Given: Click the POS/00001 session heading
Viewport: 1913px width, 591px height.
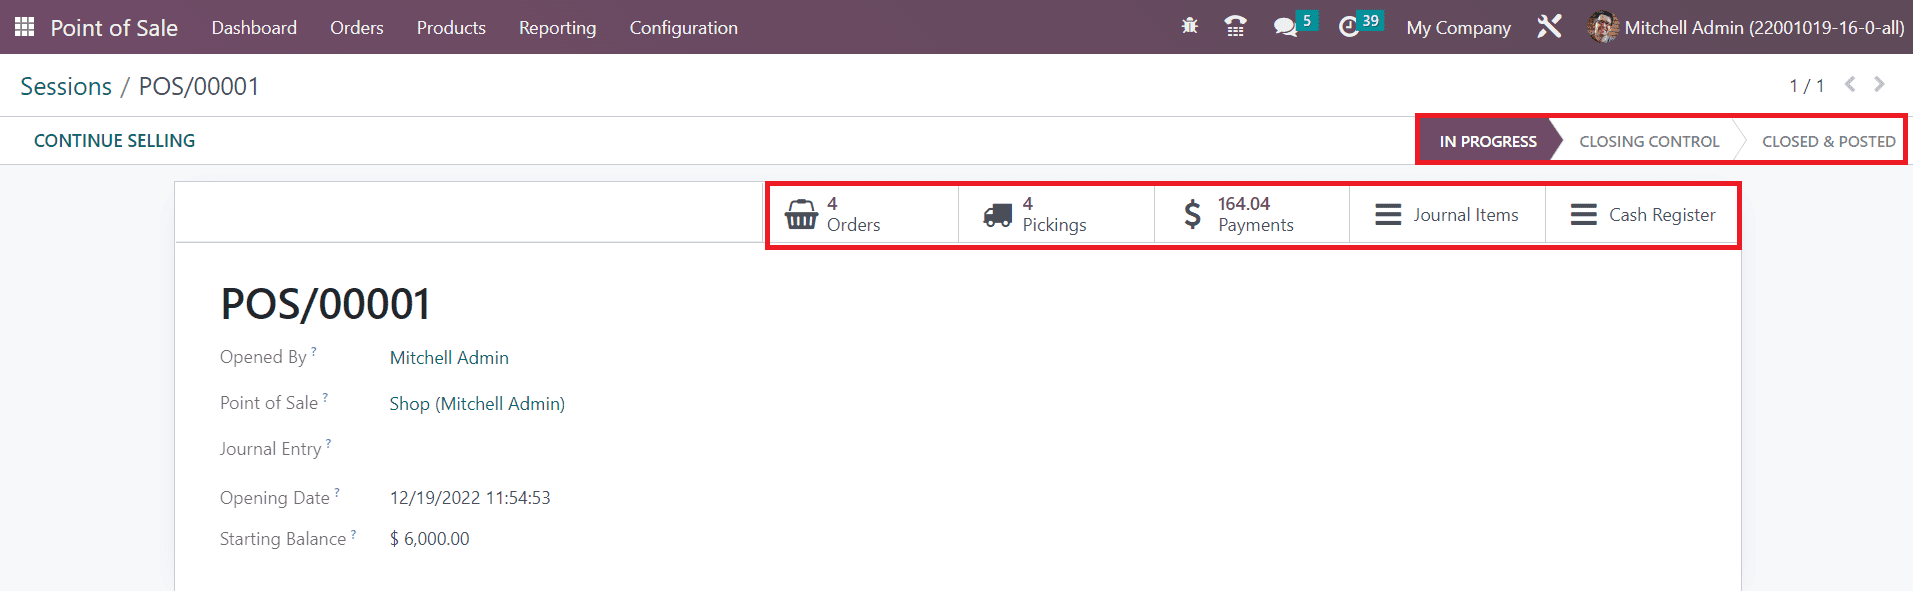Looking at the screenshot, I should (x=326, y=304).
